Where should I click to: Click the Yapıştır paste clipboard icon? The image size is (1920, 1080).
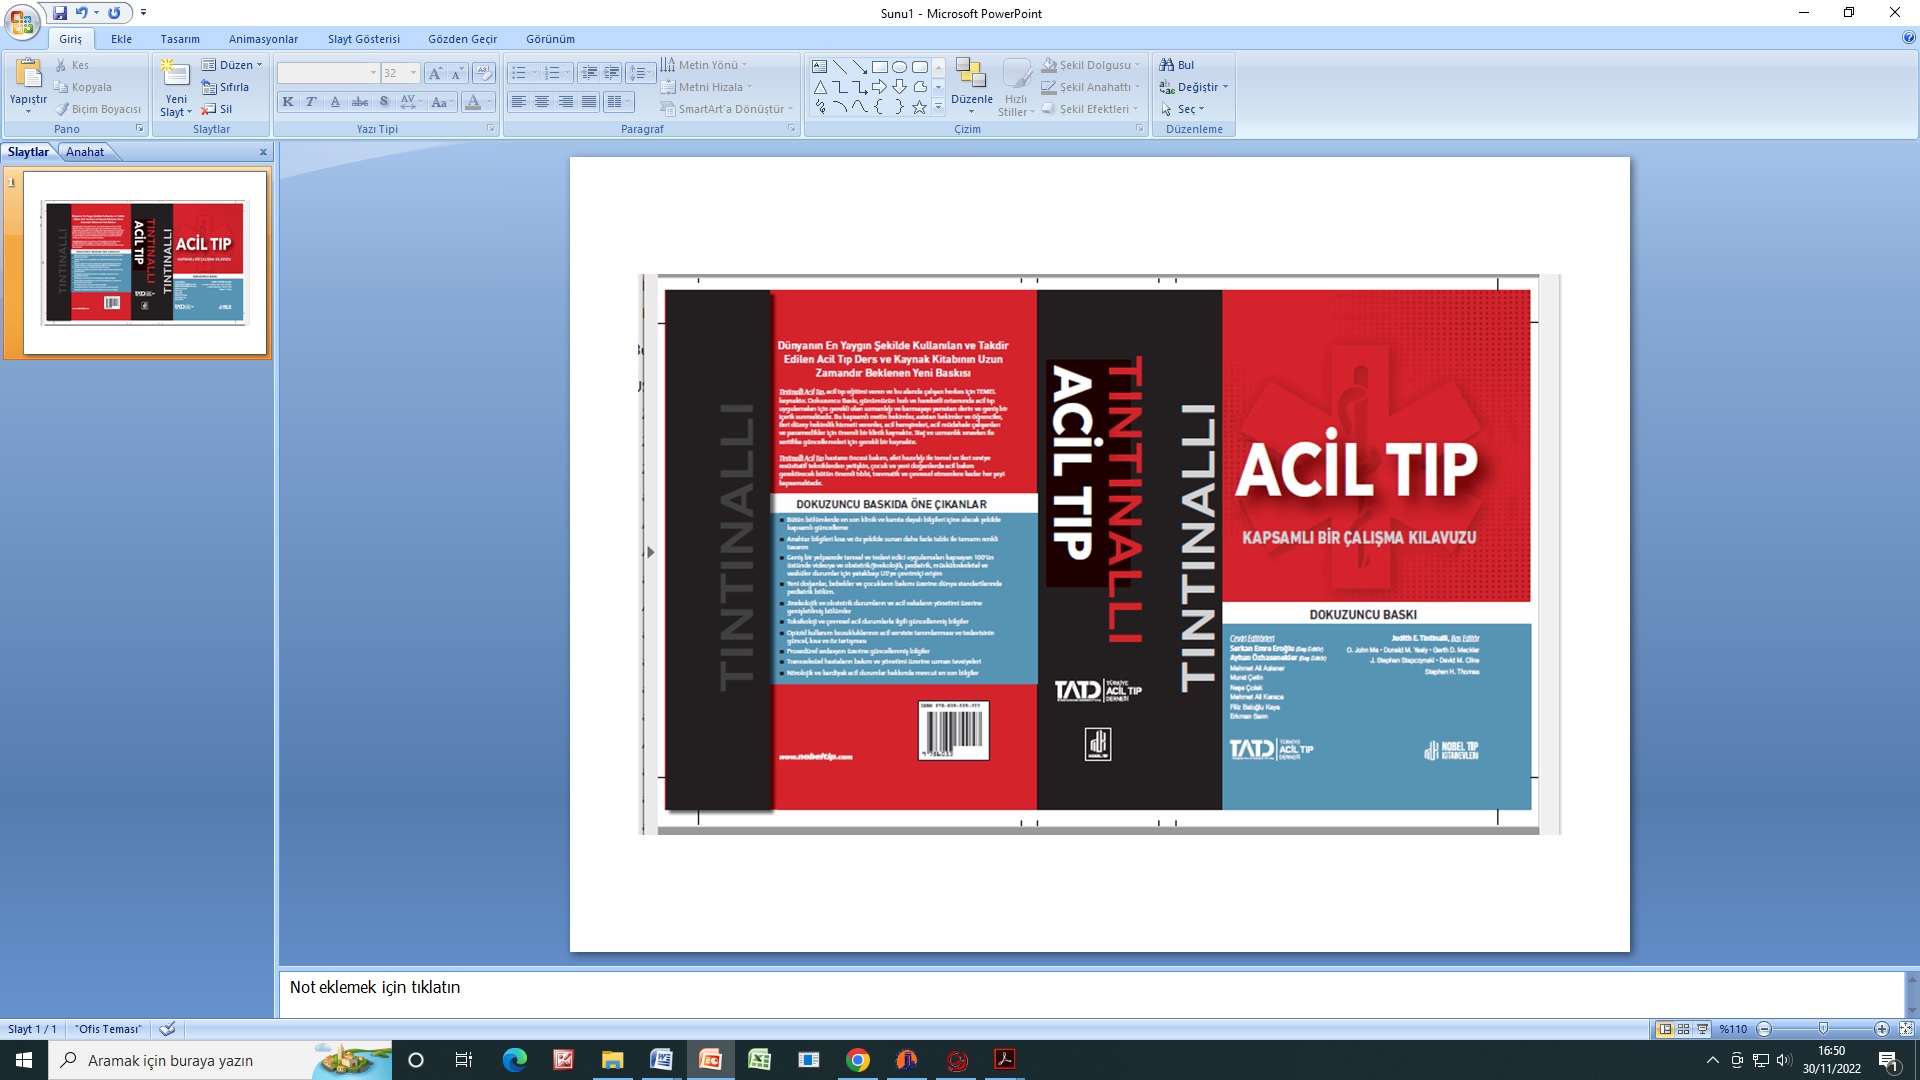[x=28, y=74]
